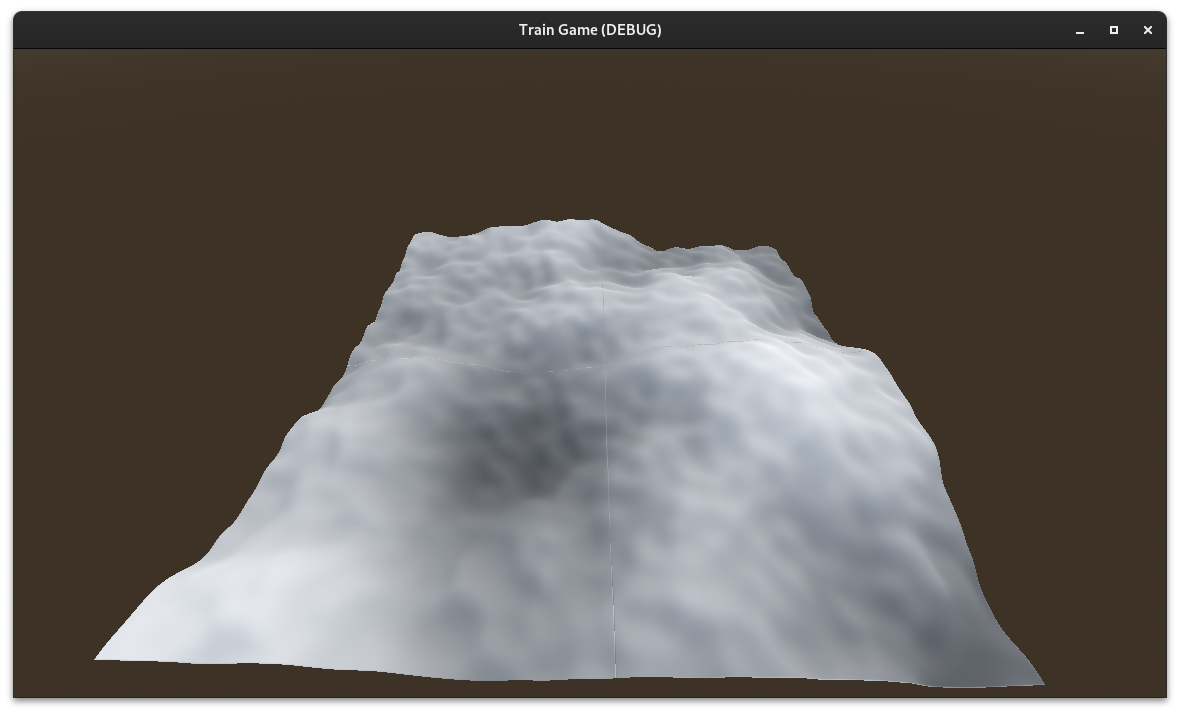Click the Train Game (DEBUG) title text

point(590,30)
